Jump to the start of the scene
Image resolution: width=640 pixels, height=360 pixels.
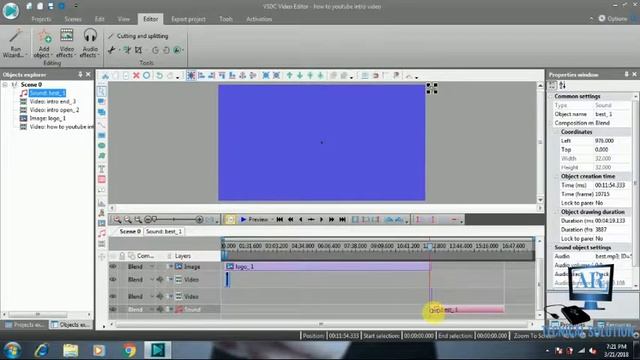280,220
